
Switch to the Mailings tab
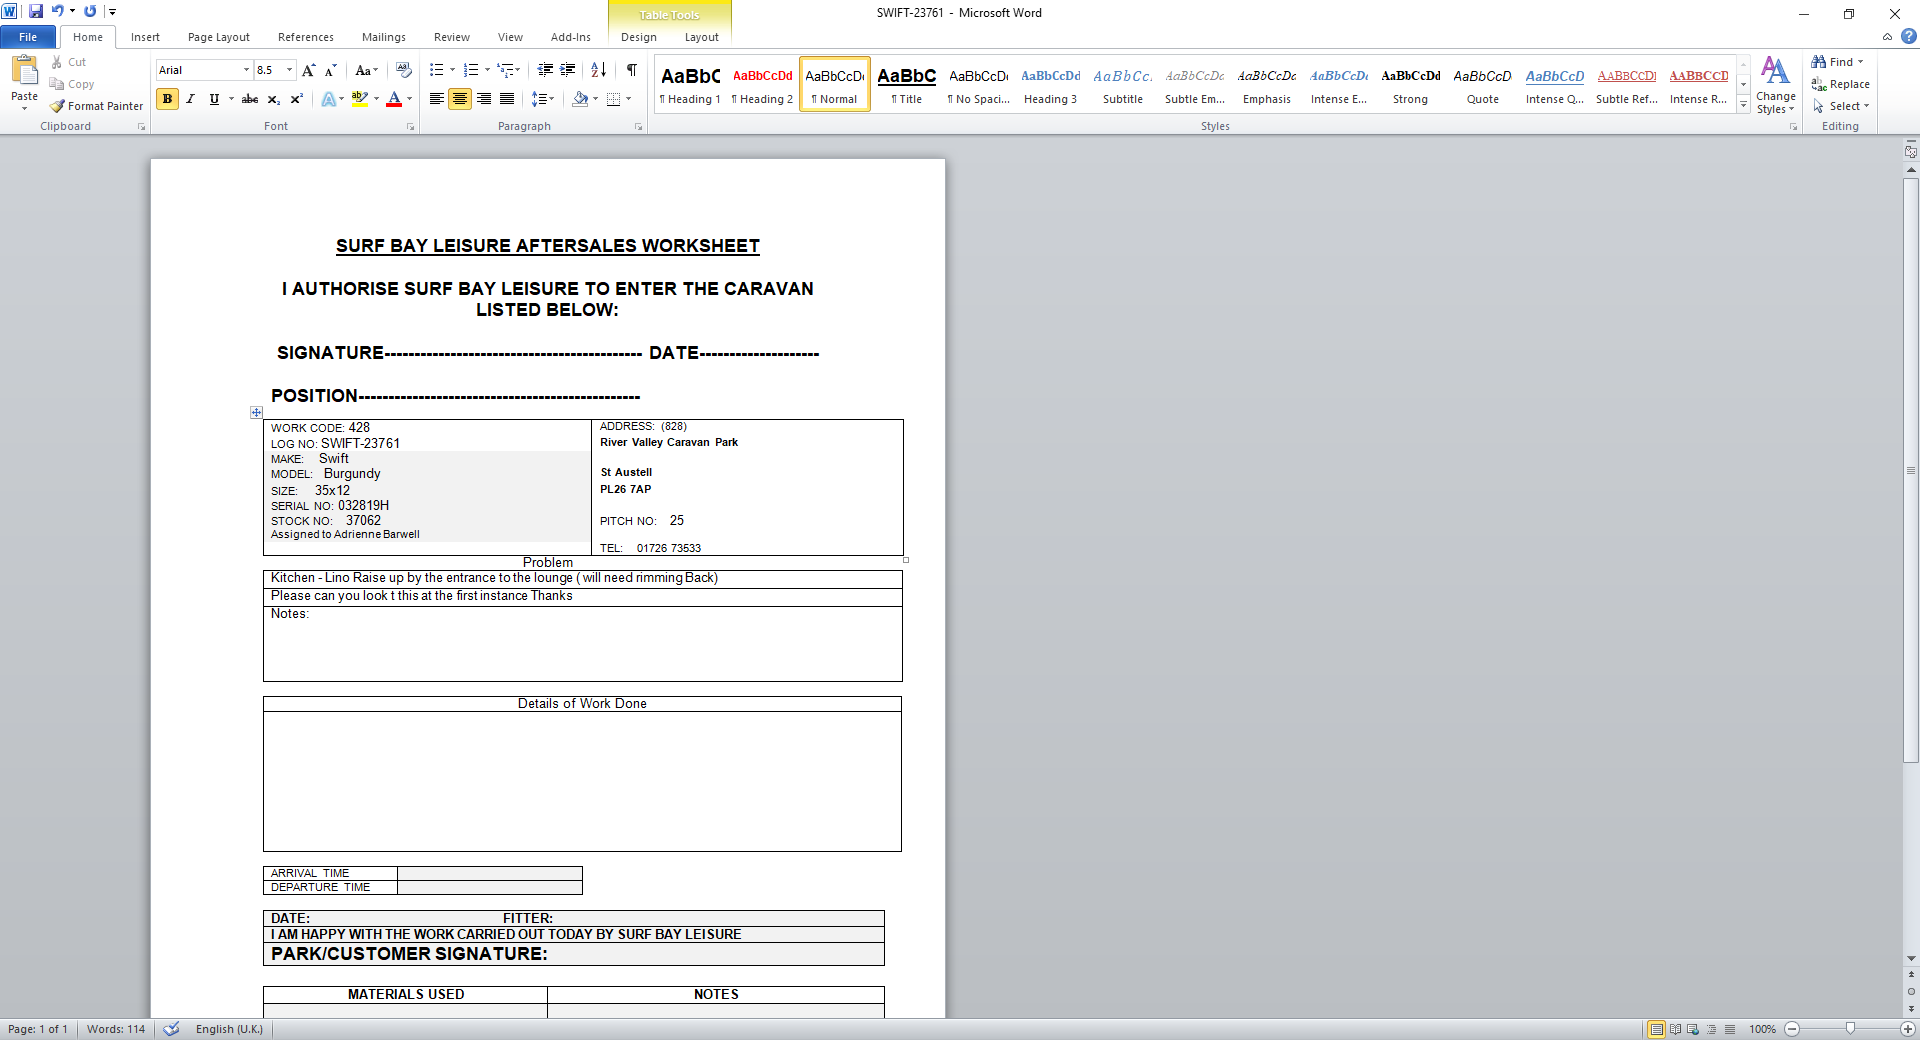pyautogui.click(x=383, y=37)
